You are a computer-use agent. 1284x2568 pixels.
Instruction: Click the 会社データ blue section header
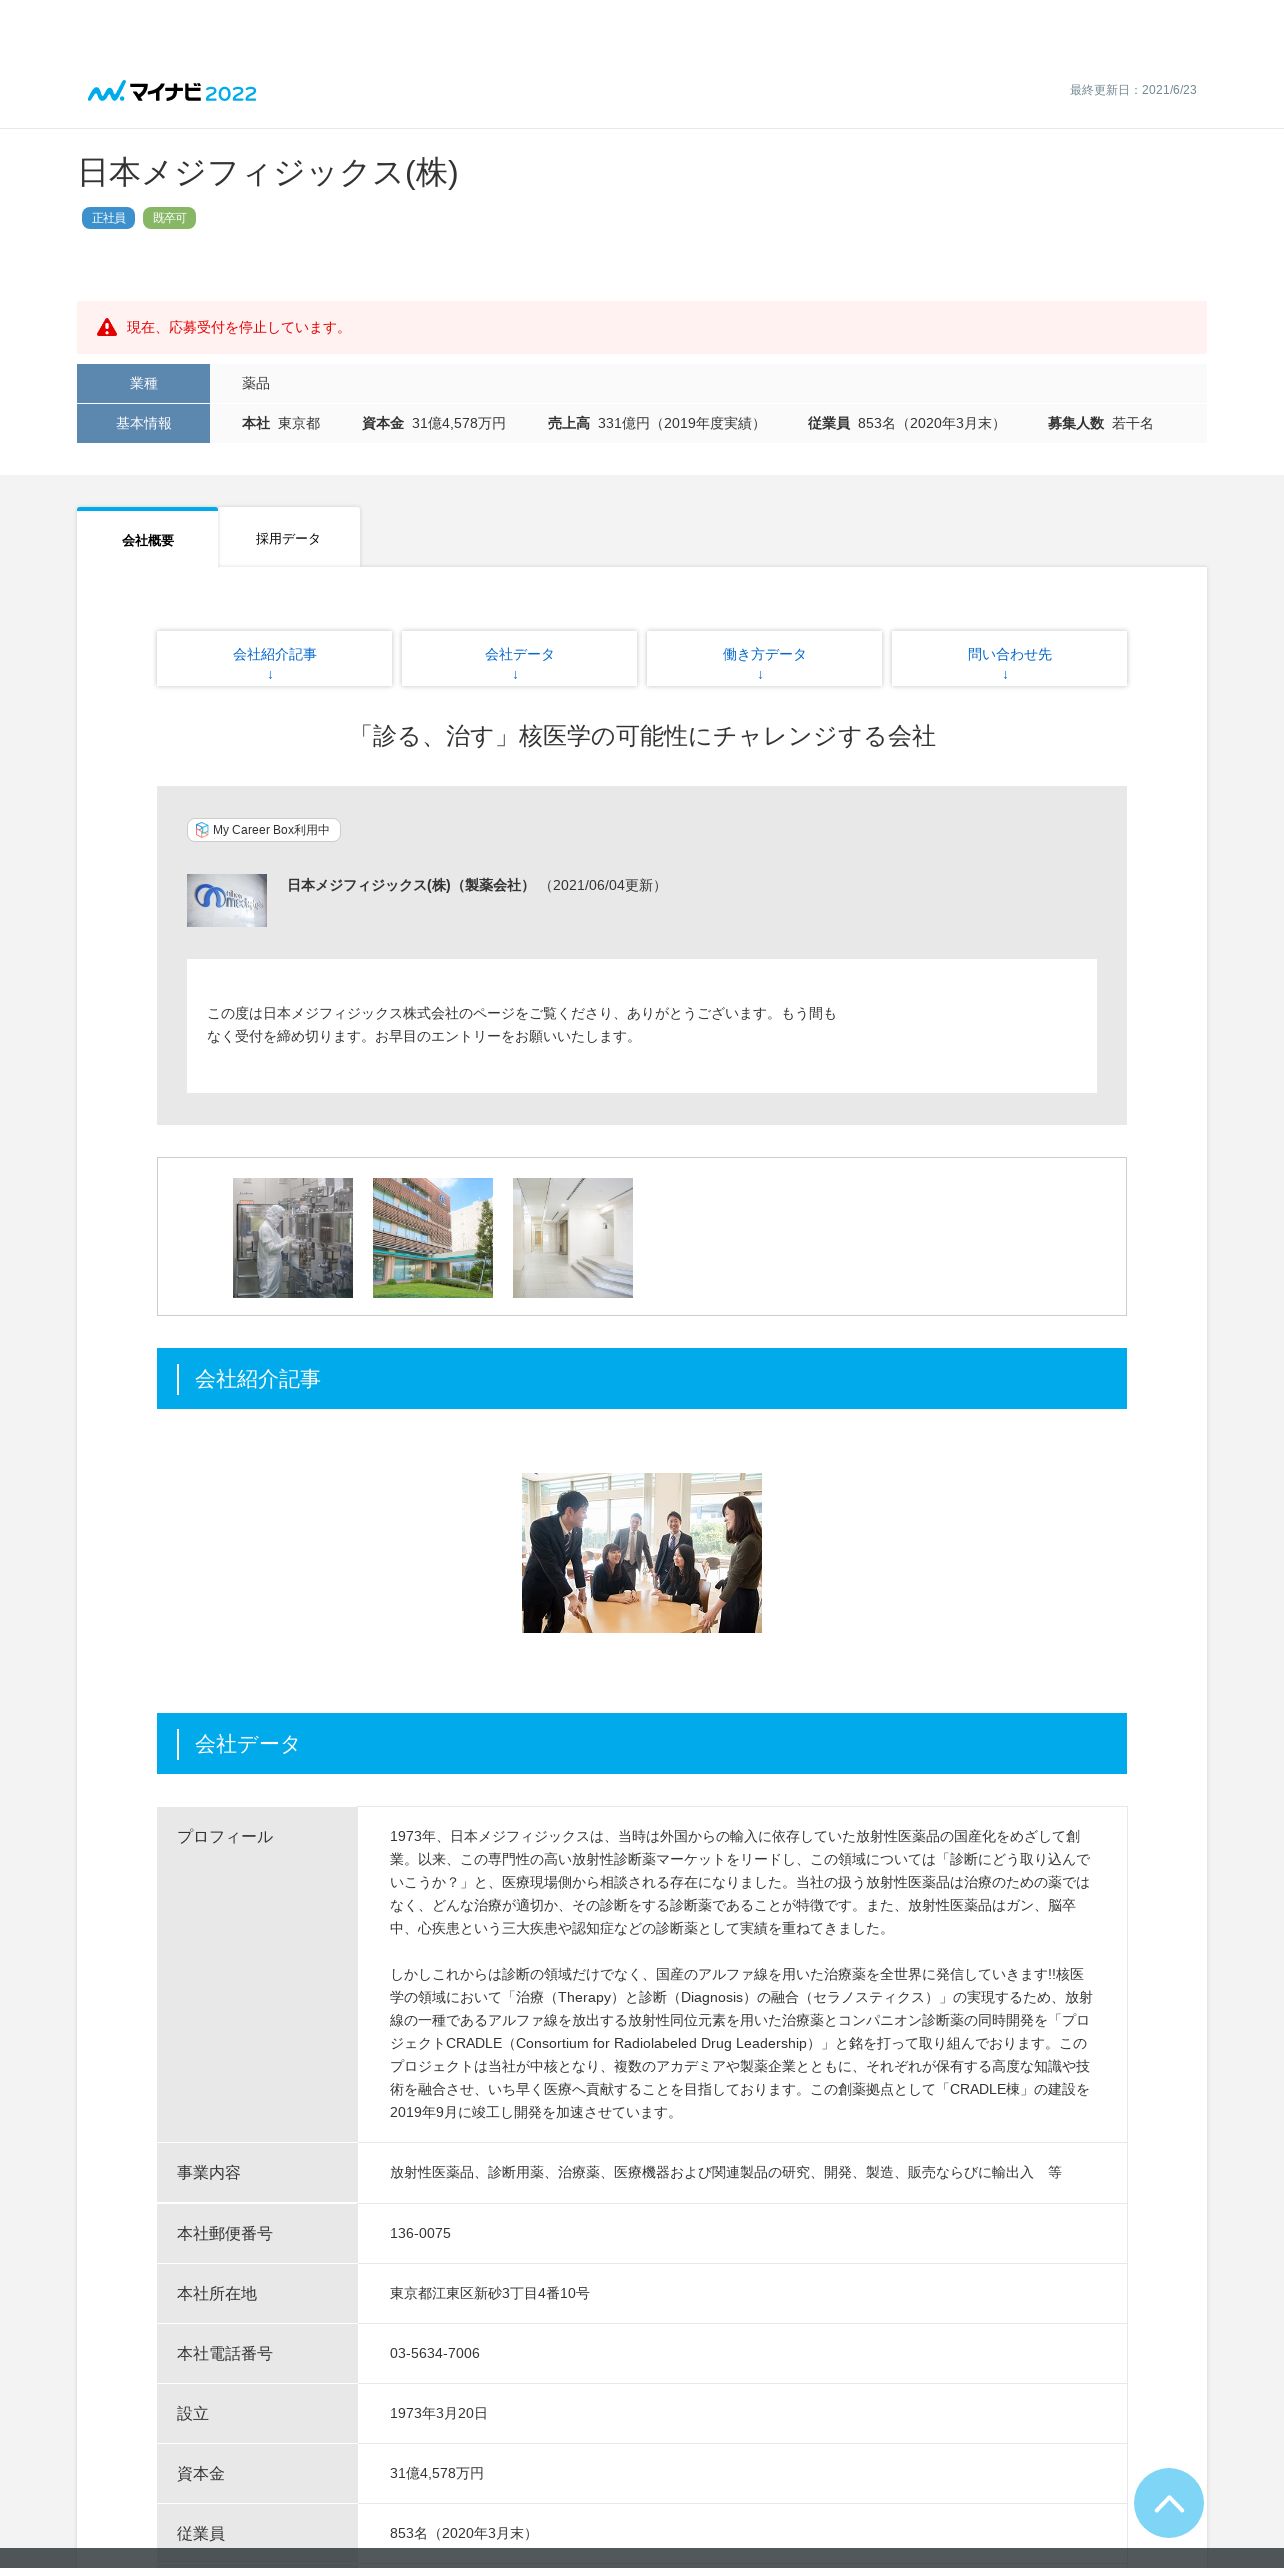pyautogui.click(x=642, y=1744)
